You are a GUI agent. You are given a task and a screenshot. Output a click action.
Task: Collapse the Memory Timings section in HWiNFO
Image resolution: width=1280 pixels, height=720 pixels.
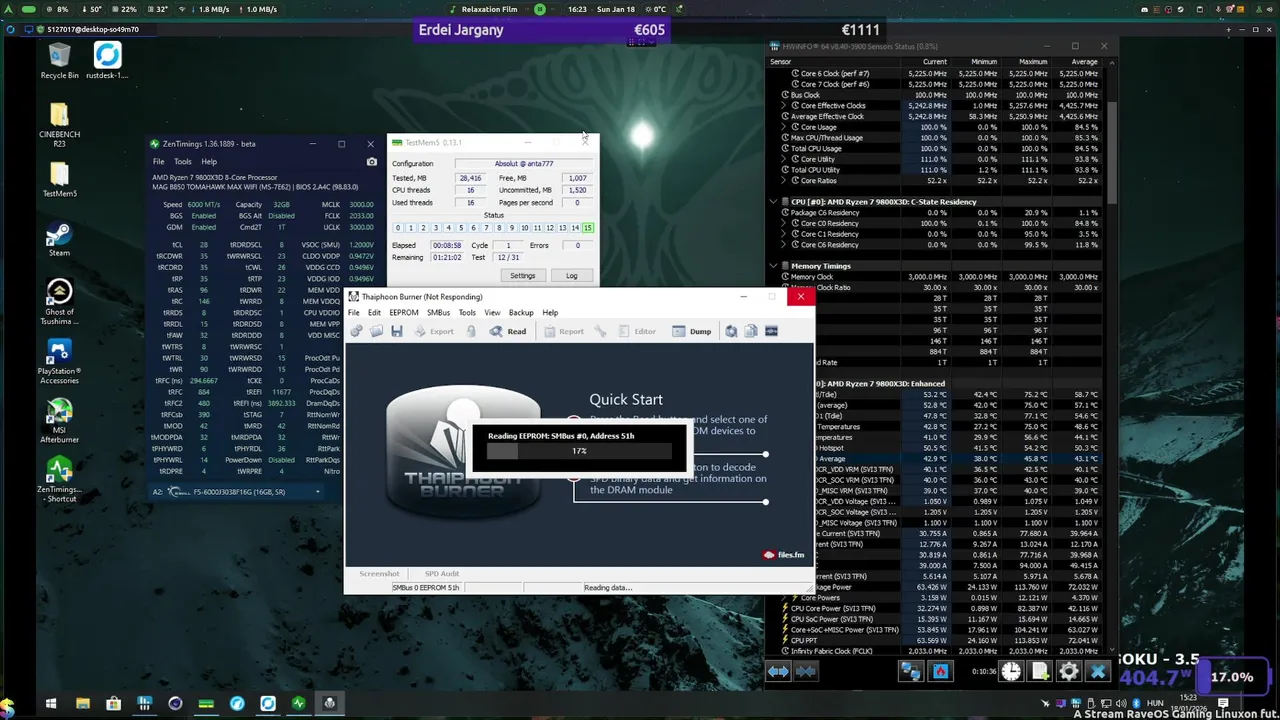tap(773, 266)
